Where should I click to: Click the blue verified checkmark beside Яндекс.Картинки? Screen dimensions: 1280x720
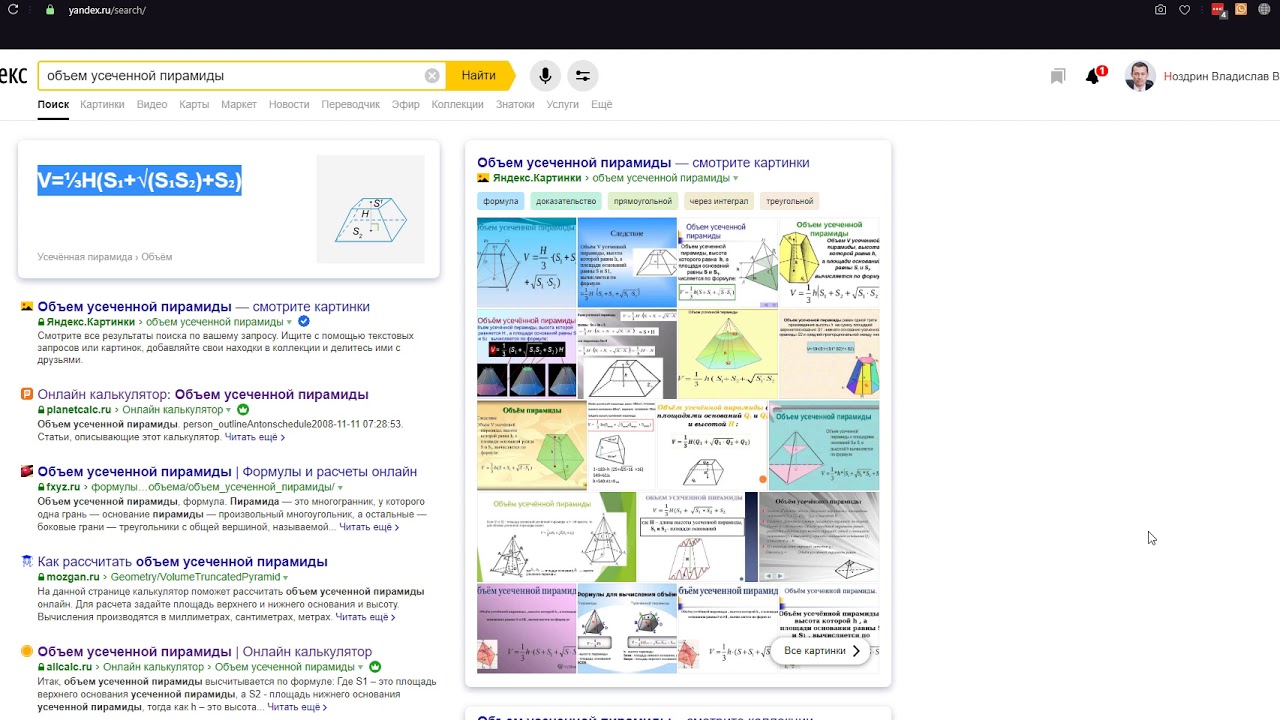(x=304, y=322)
